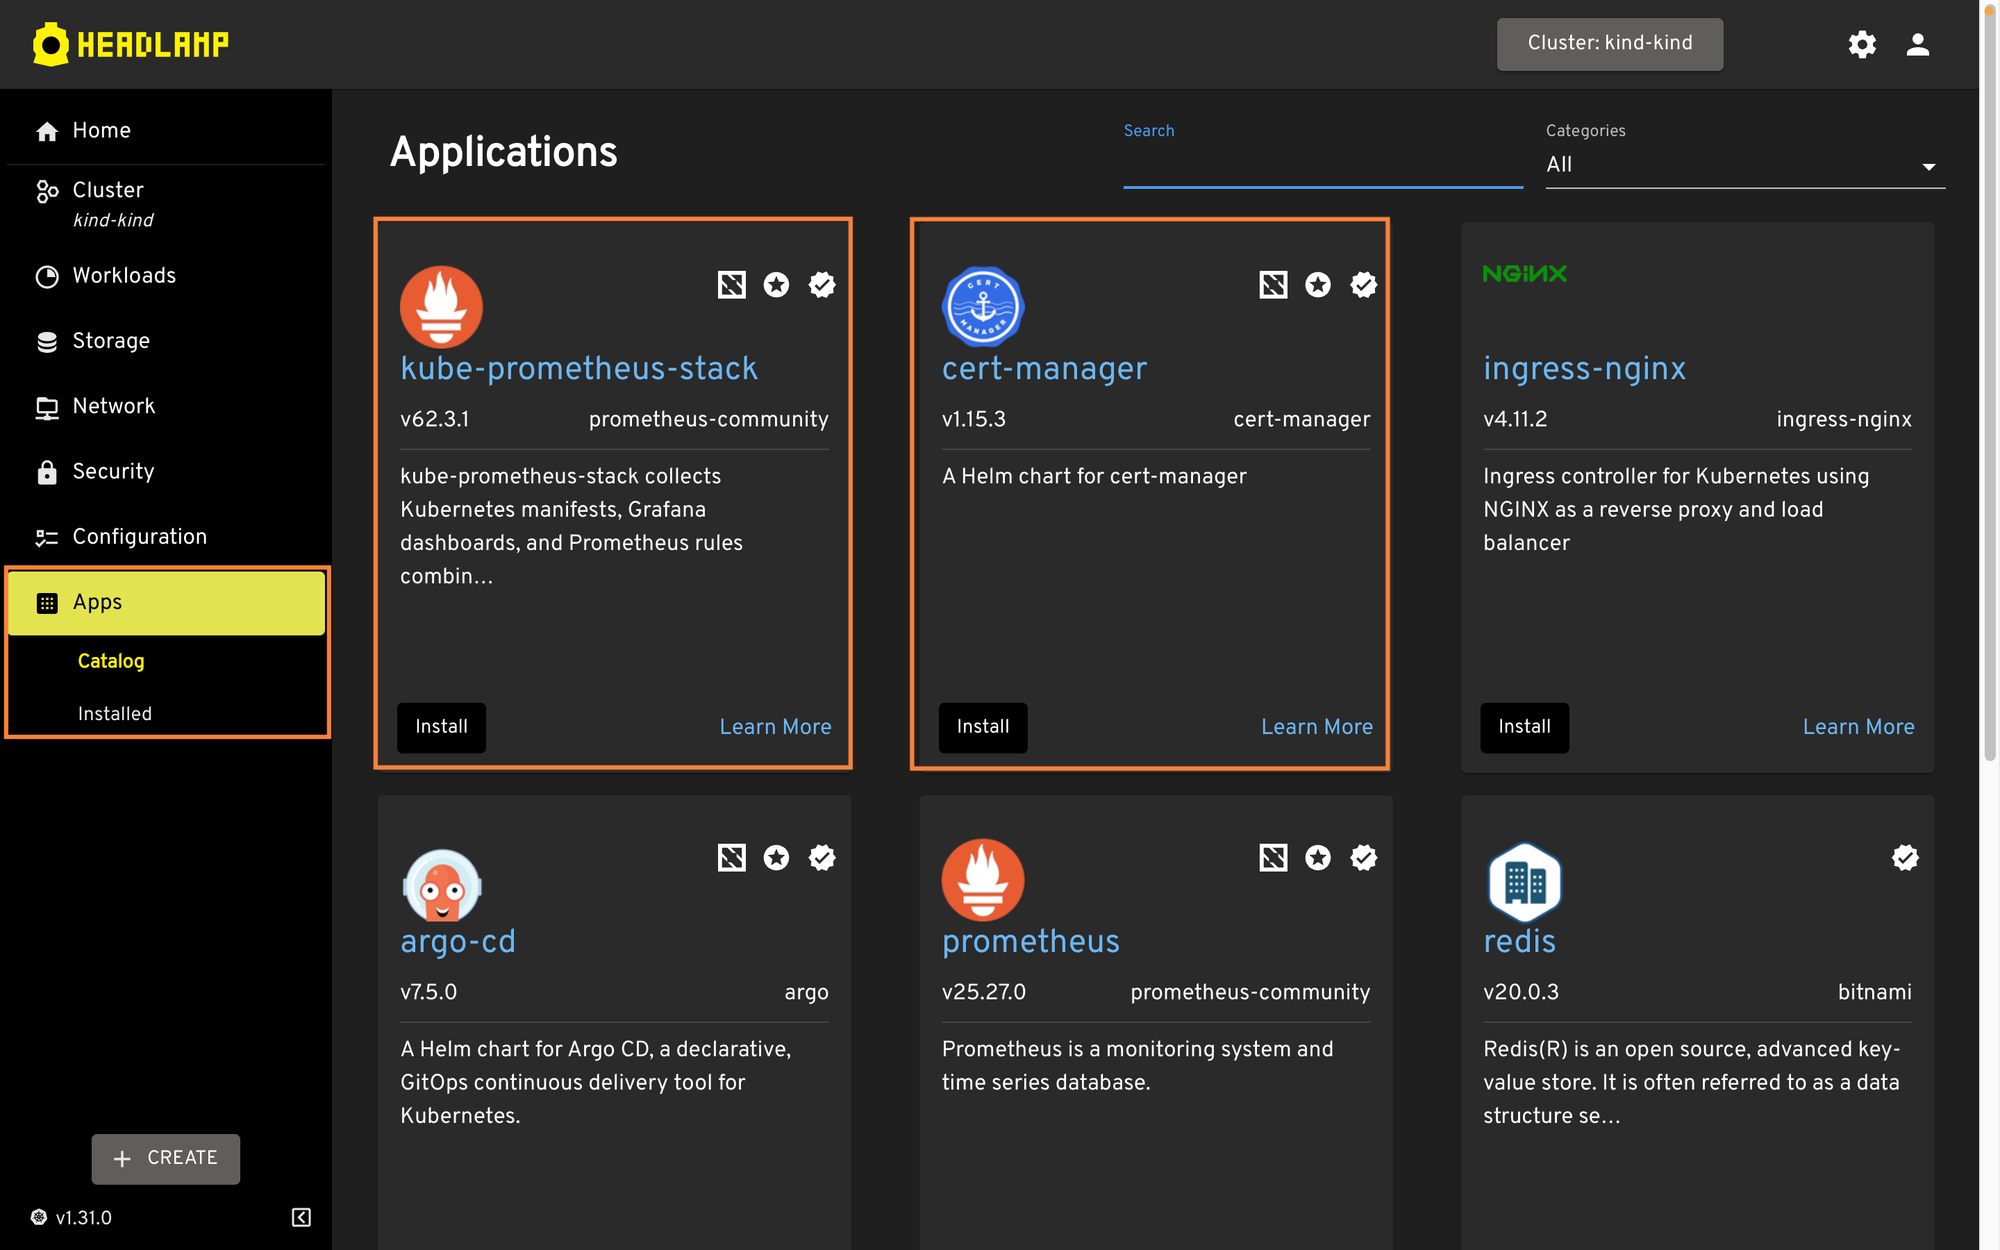Image resolution: width=2000 pixels, height=1250 pixels.
Task: Click the Headlamp logo
Action: tap(131, 44)
